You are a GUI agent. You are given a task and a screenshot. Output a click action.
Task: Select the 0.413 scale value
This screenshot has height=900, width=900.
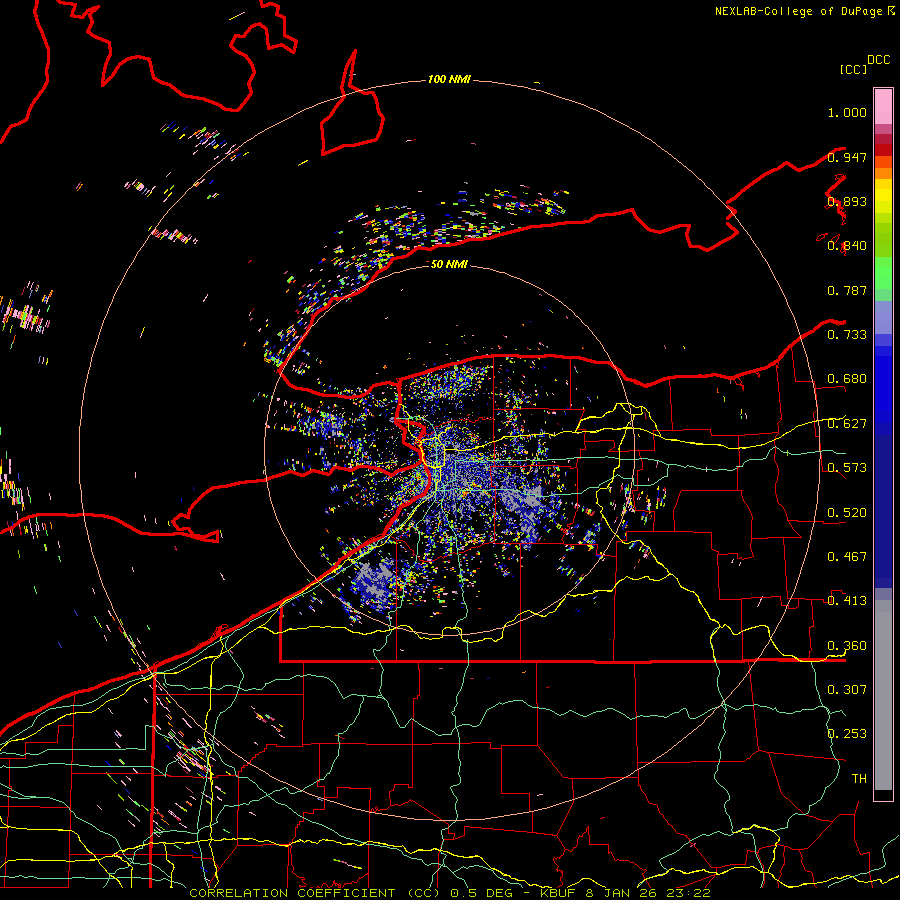(847, 601)
